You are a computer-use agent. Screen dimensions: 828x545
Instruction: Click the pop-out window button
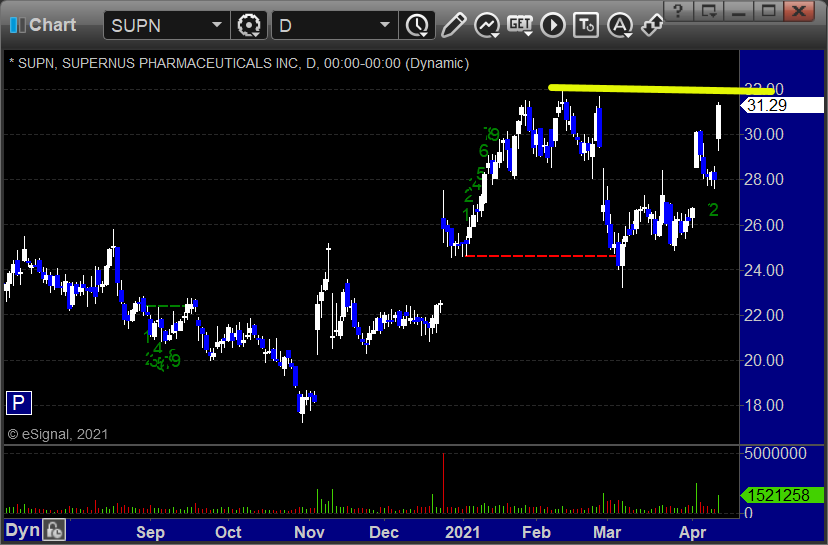tap(708, 11)
